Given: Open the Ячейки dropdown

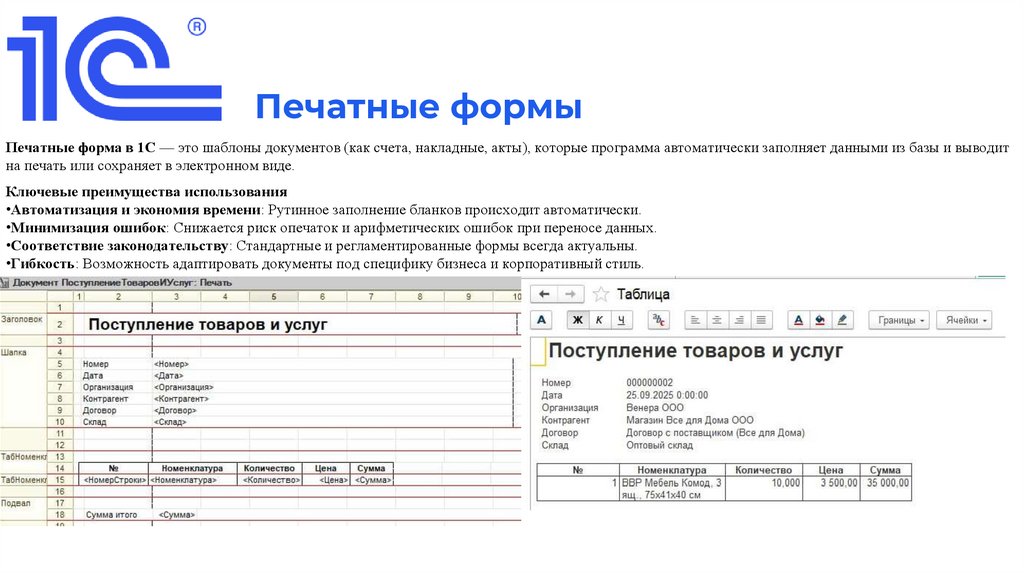Looking at the screenshot, I should (x=965, y=320).
